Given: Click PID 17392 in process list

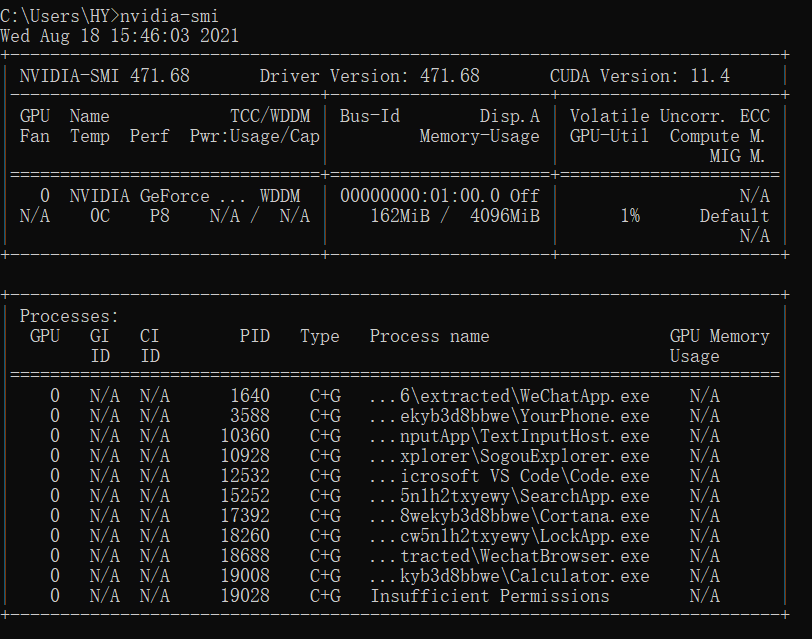Looking at the screenshot, I should click(x=245, y=516).
